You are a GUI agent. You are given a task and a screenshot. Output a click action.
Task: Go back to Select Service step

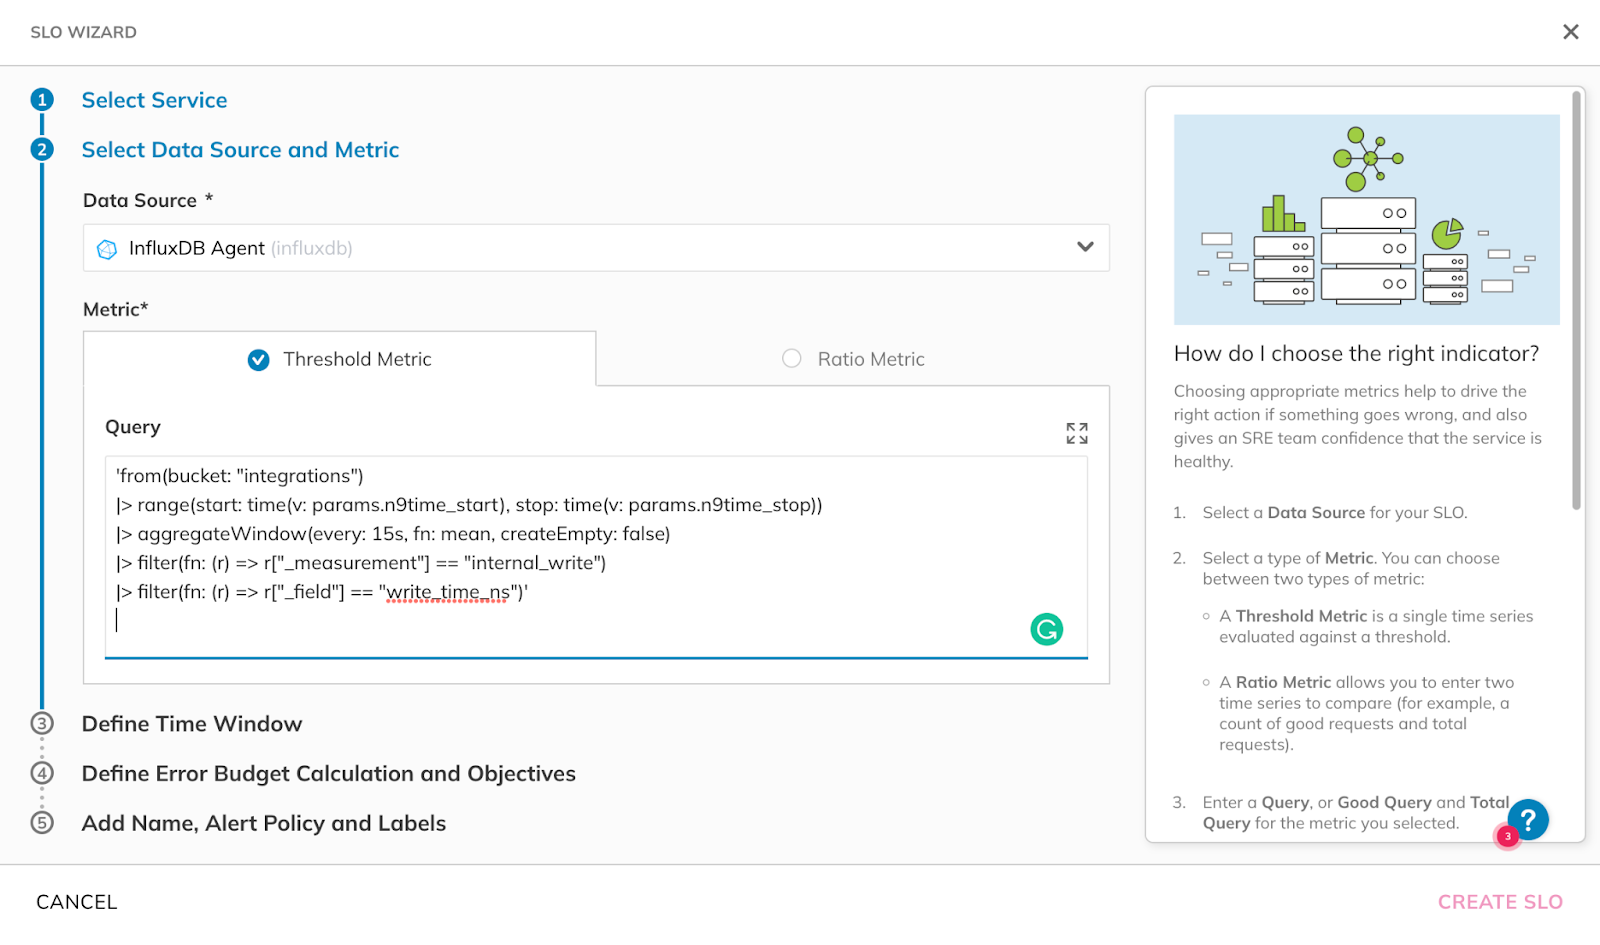154,100
